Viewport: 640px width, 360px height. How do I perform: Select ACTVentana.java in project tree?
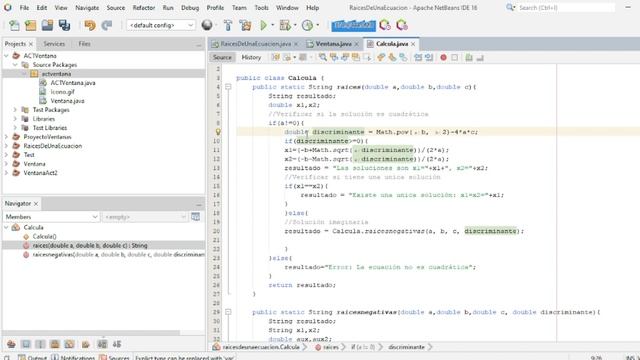click(73, 83)
